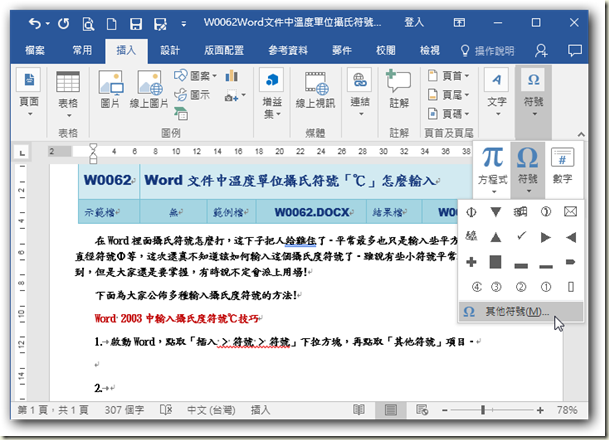Pick the circled ① symbol

click(x=546, y=287)
